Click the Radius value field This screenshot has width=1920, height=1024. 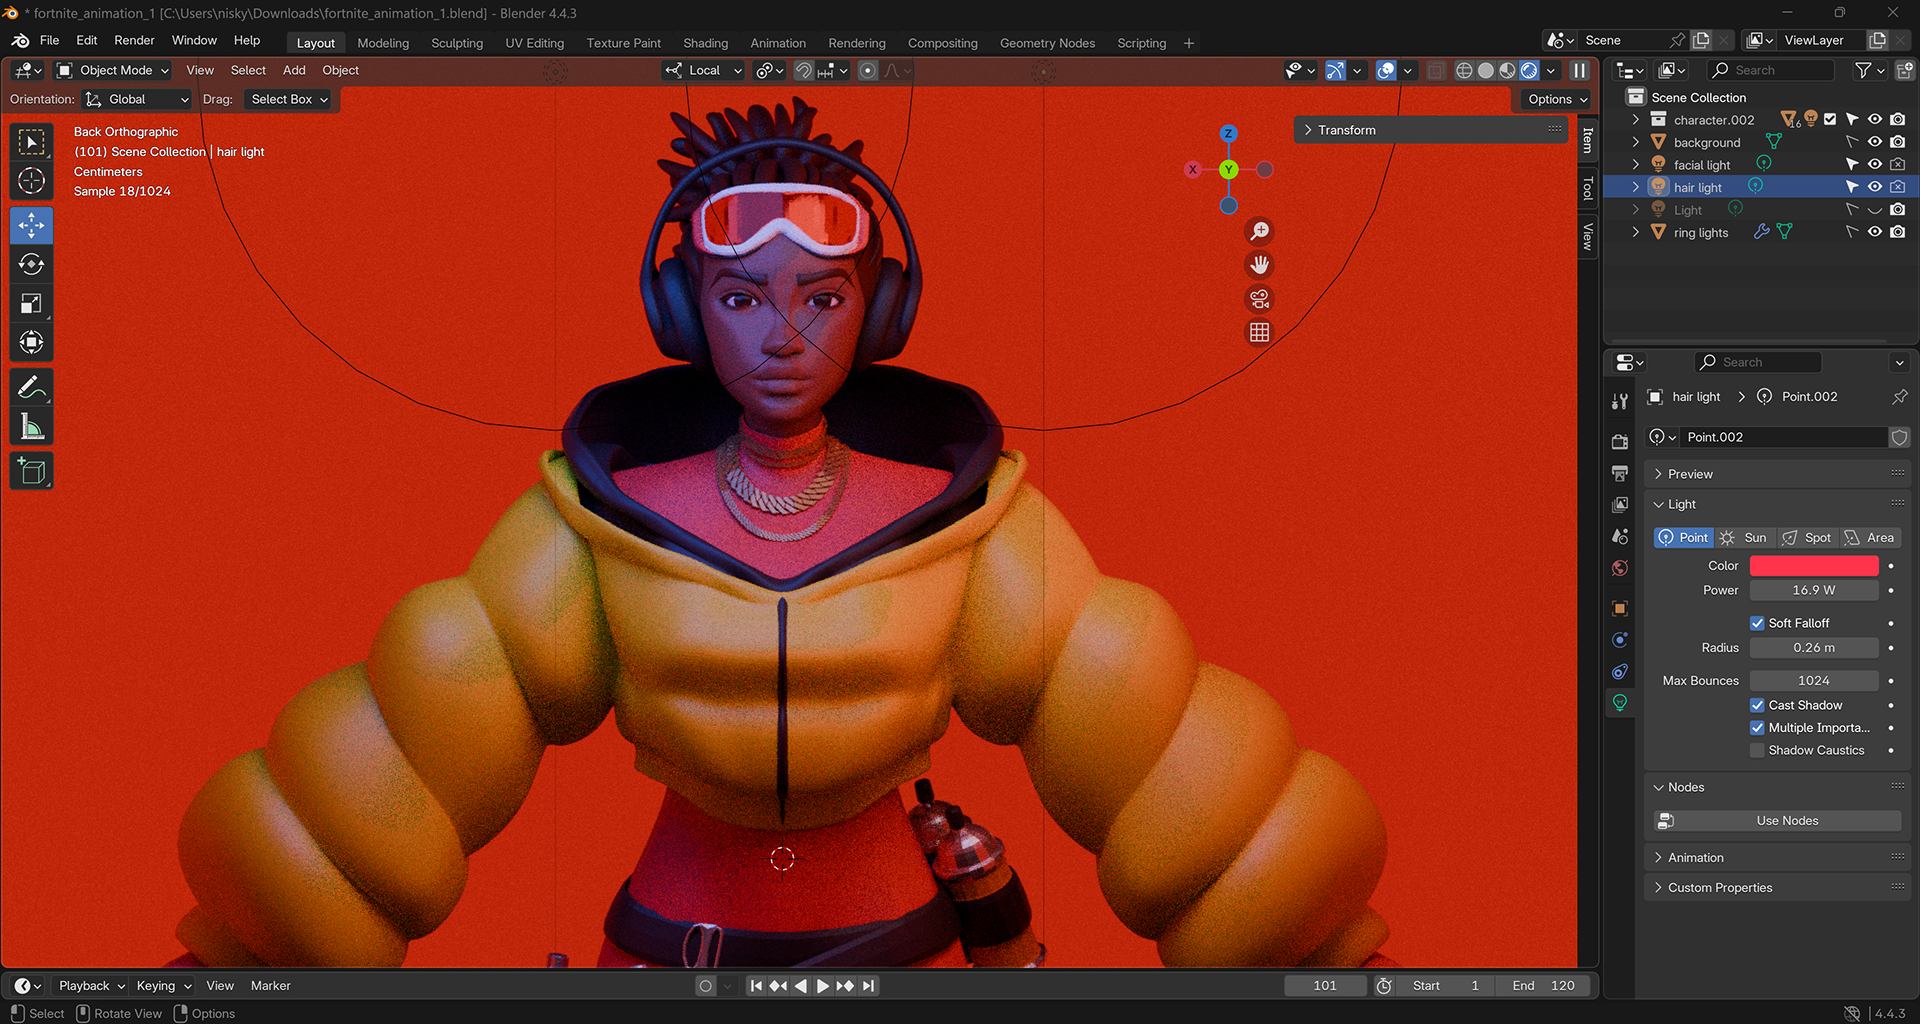click(1814, 648)
